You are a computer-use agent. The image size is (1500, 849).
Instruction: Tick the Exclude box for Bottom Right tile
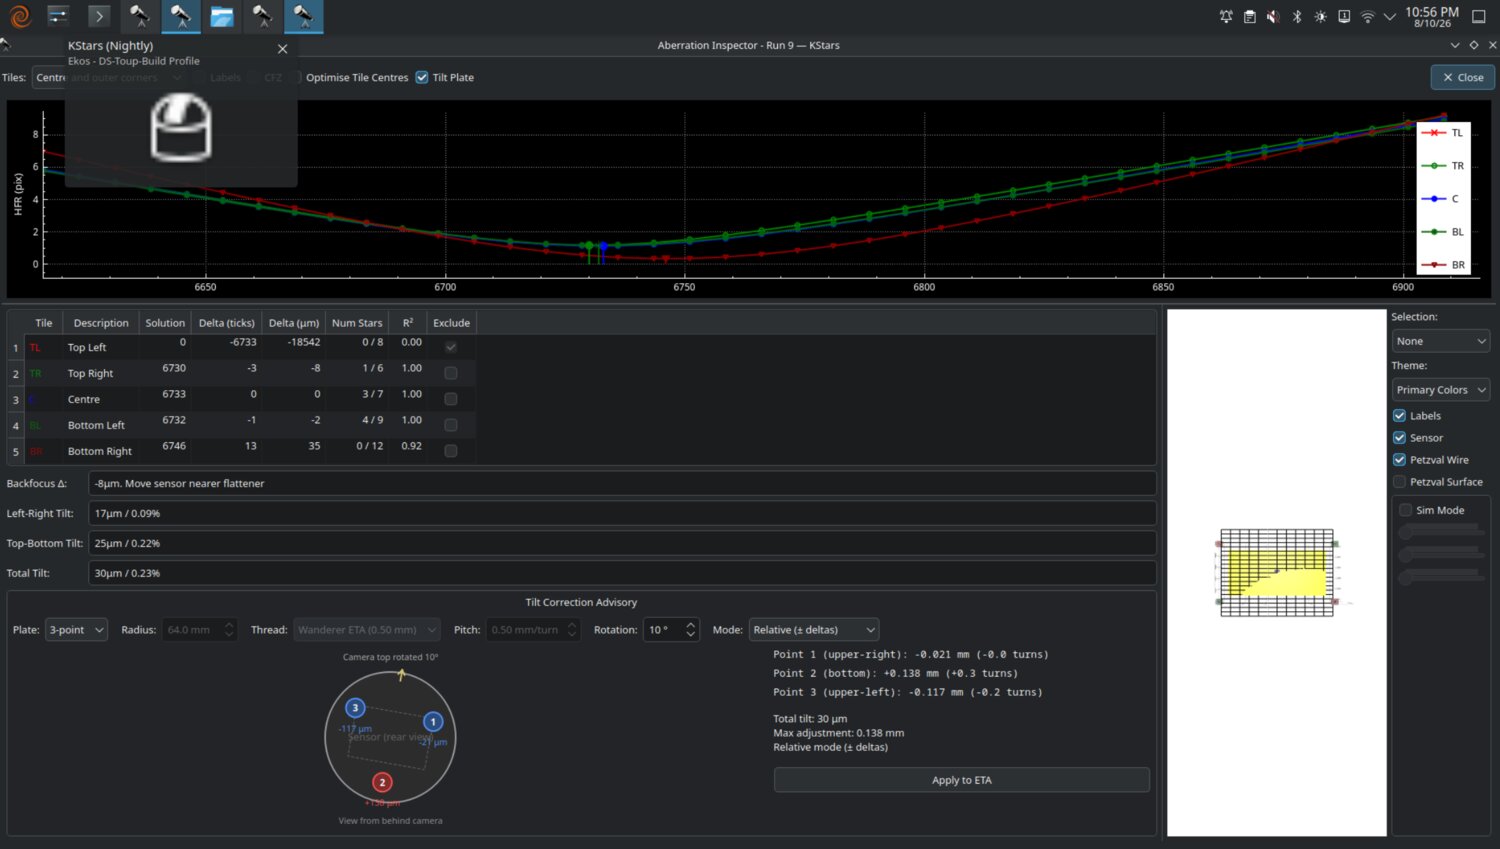451,451
